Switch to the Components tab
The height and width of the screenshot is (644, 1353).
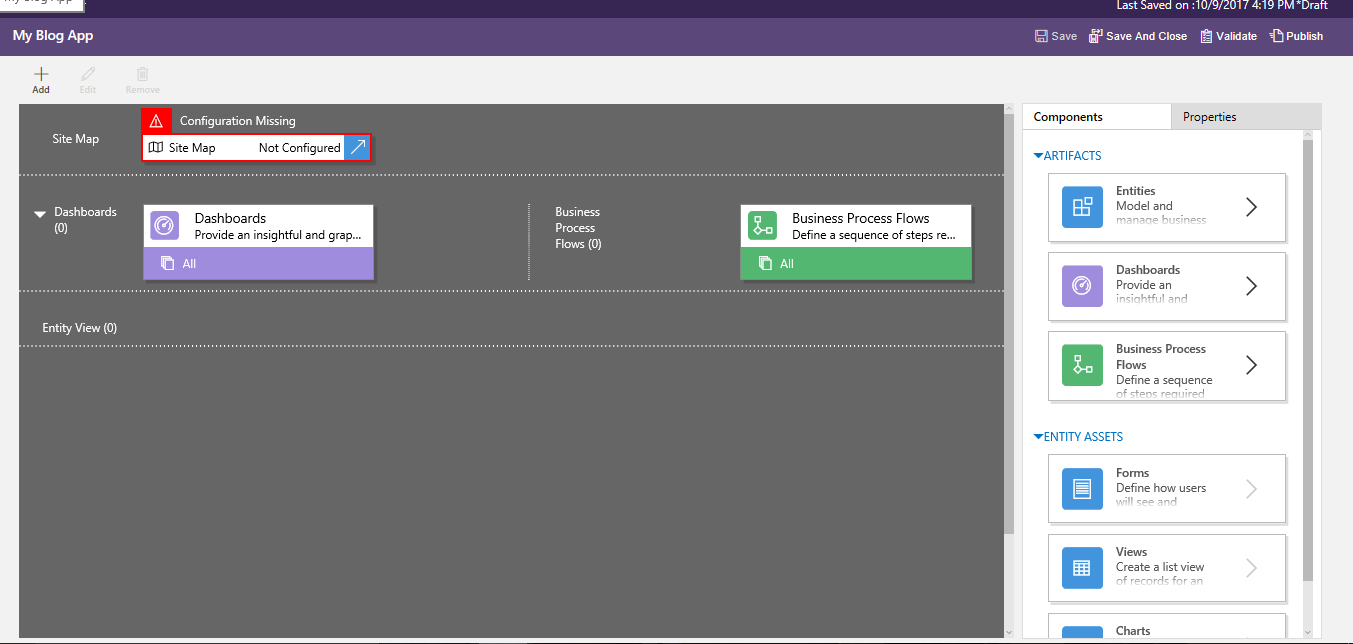pos(1069,116)
